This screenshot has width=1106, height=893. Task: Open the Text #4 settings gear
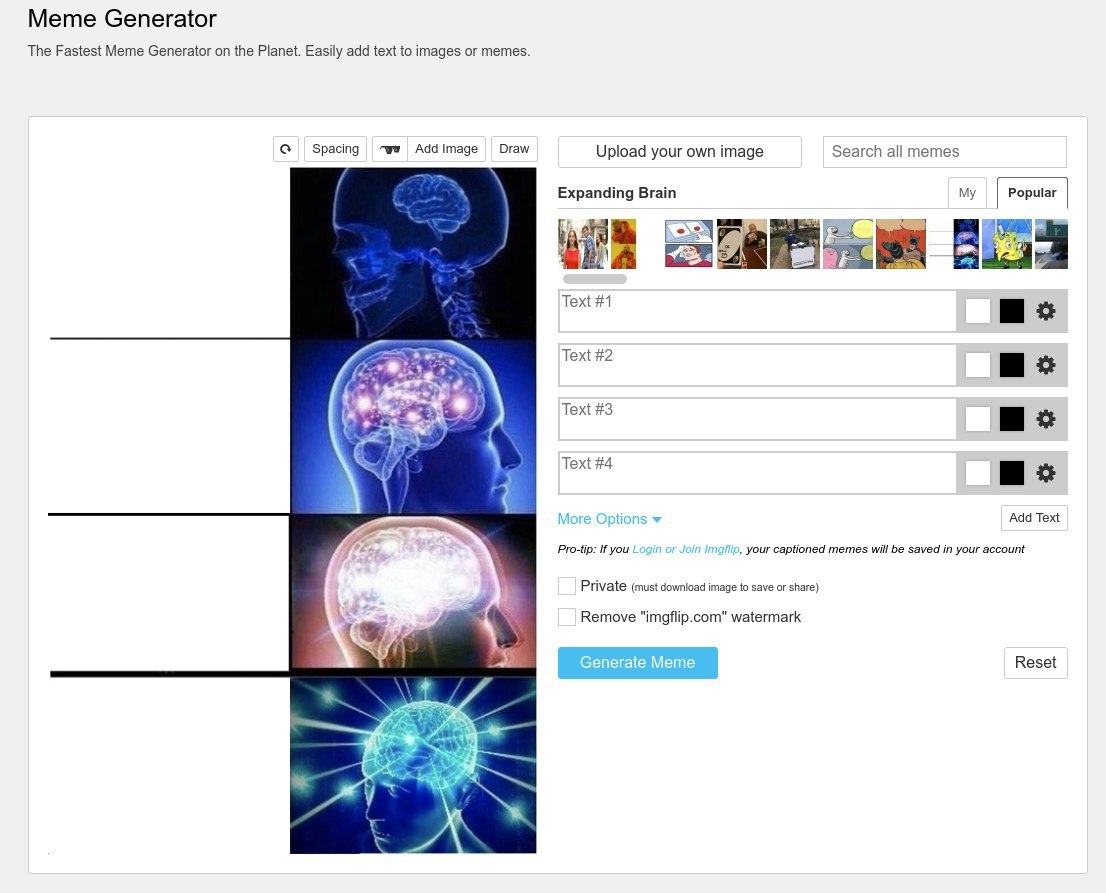tap(1045, 473)
